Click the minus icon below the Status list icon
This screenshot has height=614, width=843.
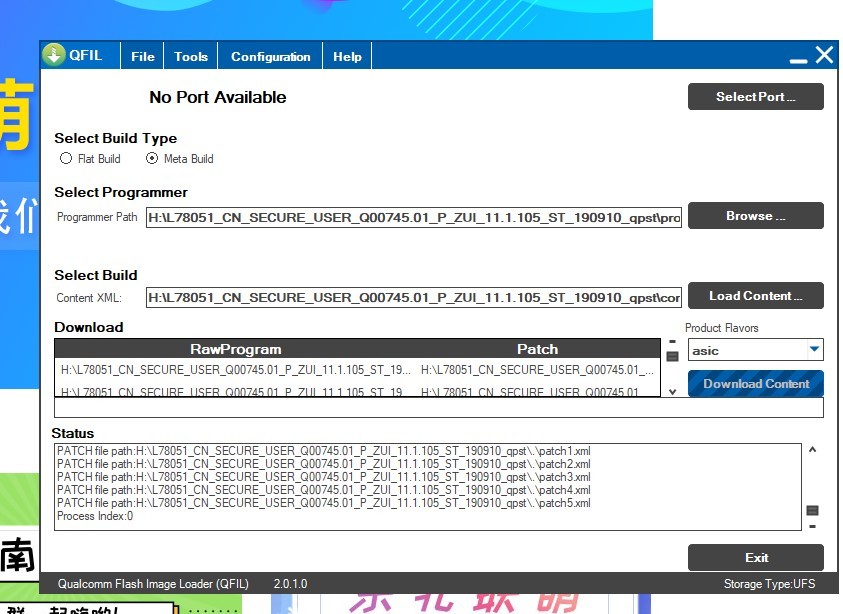812,526
